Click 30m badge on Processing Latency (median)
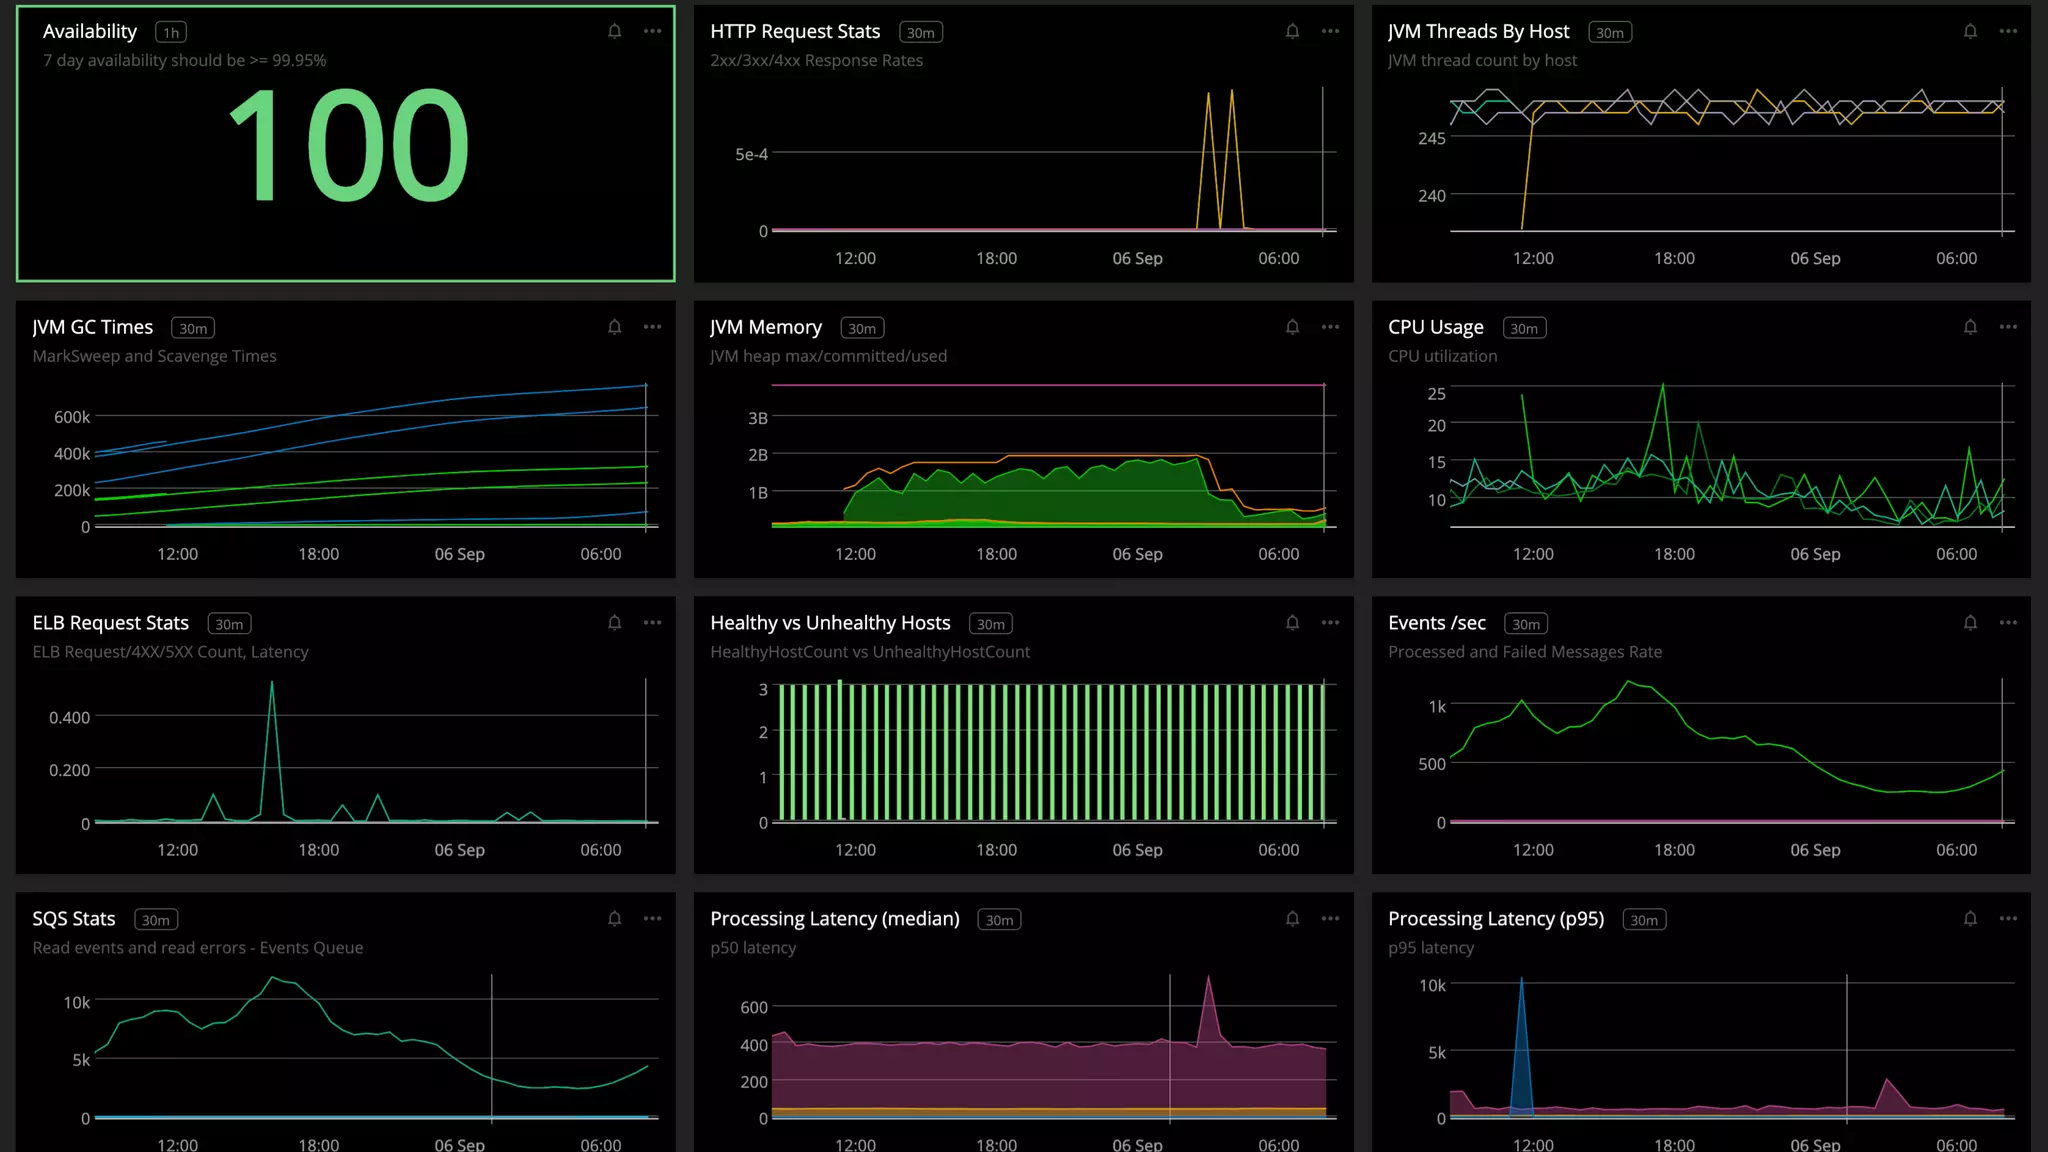The image size is (2048, 1152). point(998,920)
